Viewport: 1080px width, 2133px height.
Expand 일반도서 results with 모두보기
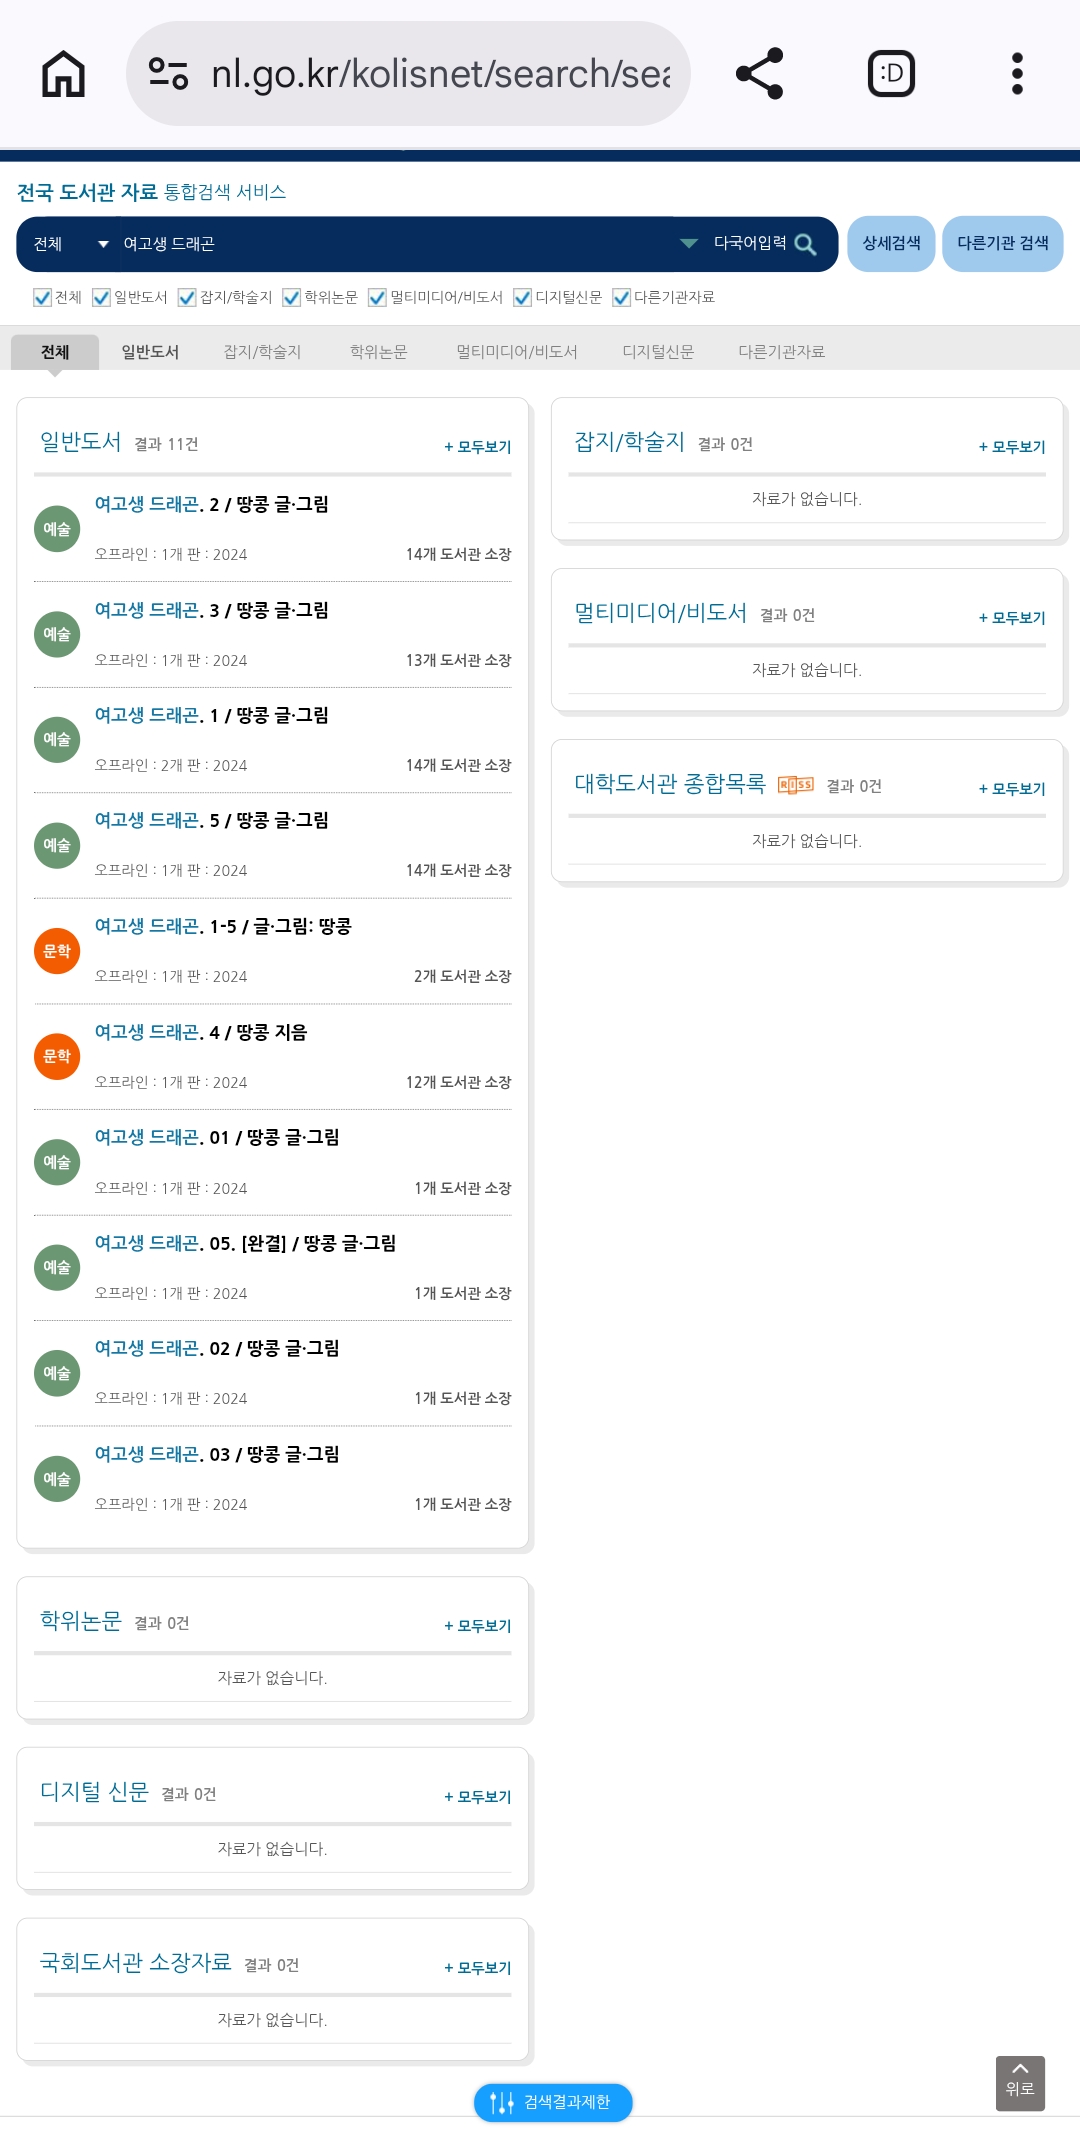point(478,447)
